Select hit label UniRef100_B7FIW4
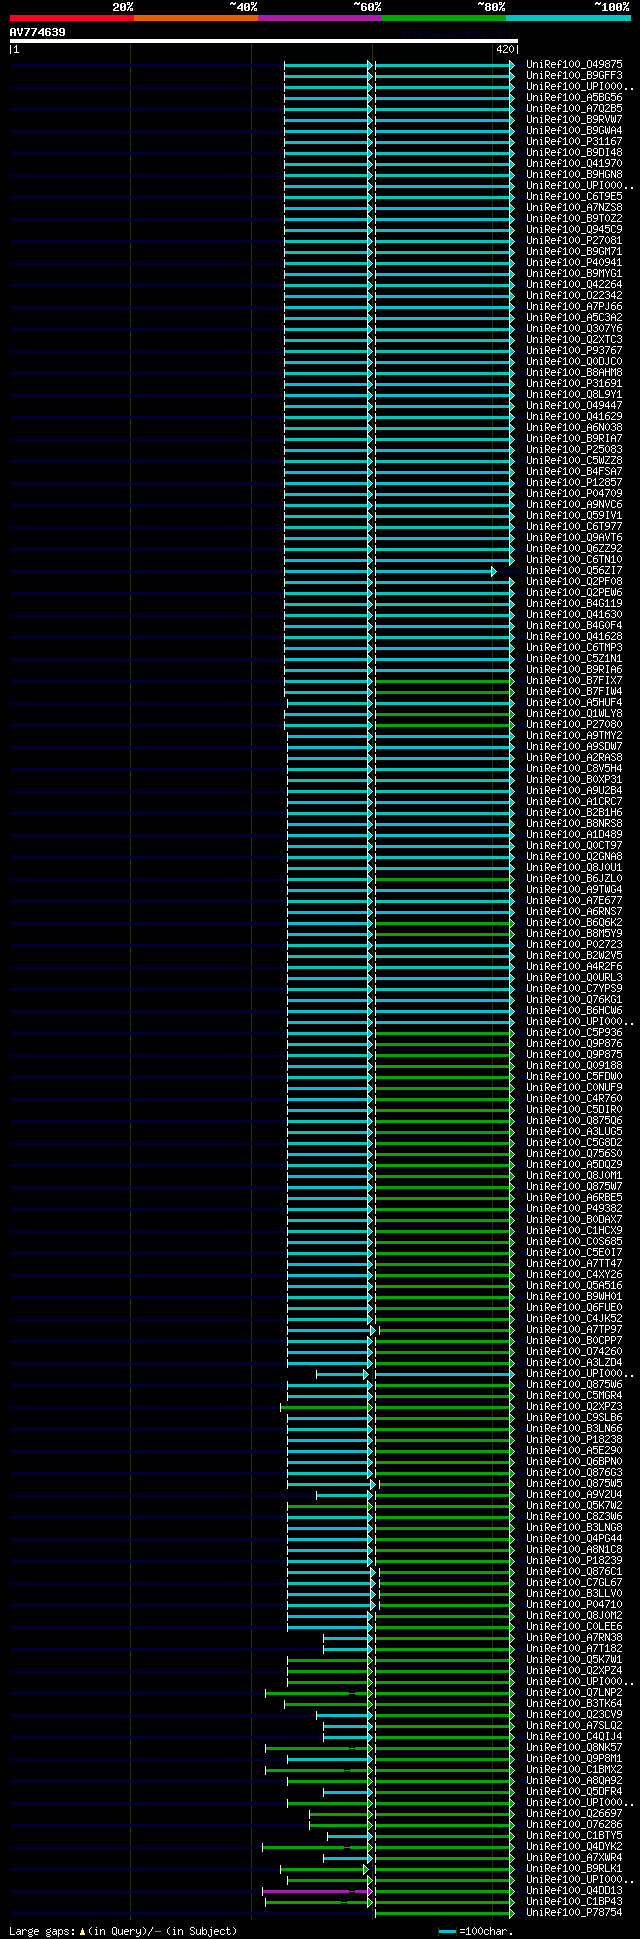This screenshot has width=640, height=1939. 574,692
